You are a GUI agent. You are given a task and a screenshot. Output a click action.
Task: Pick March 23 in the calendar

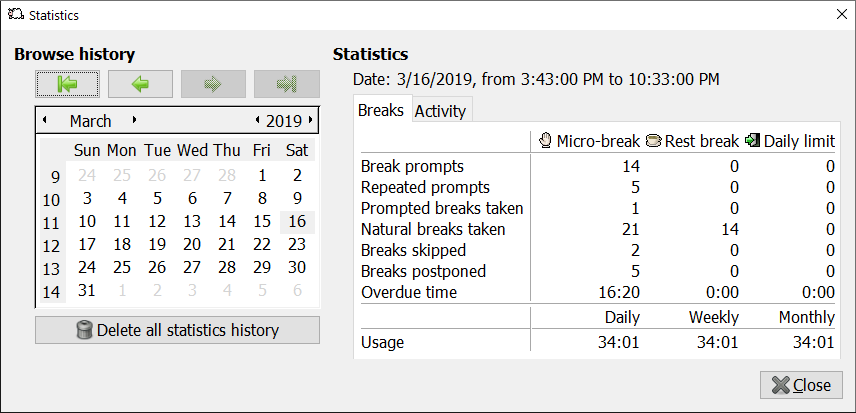pos(297,244)
